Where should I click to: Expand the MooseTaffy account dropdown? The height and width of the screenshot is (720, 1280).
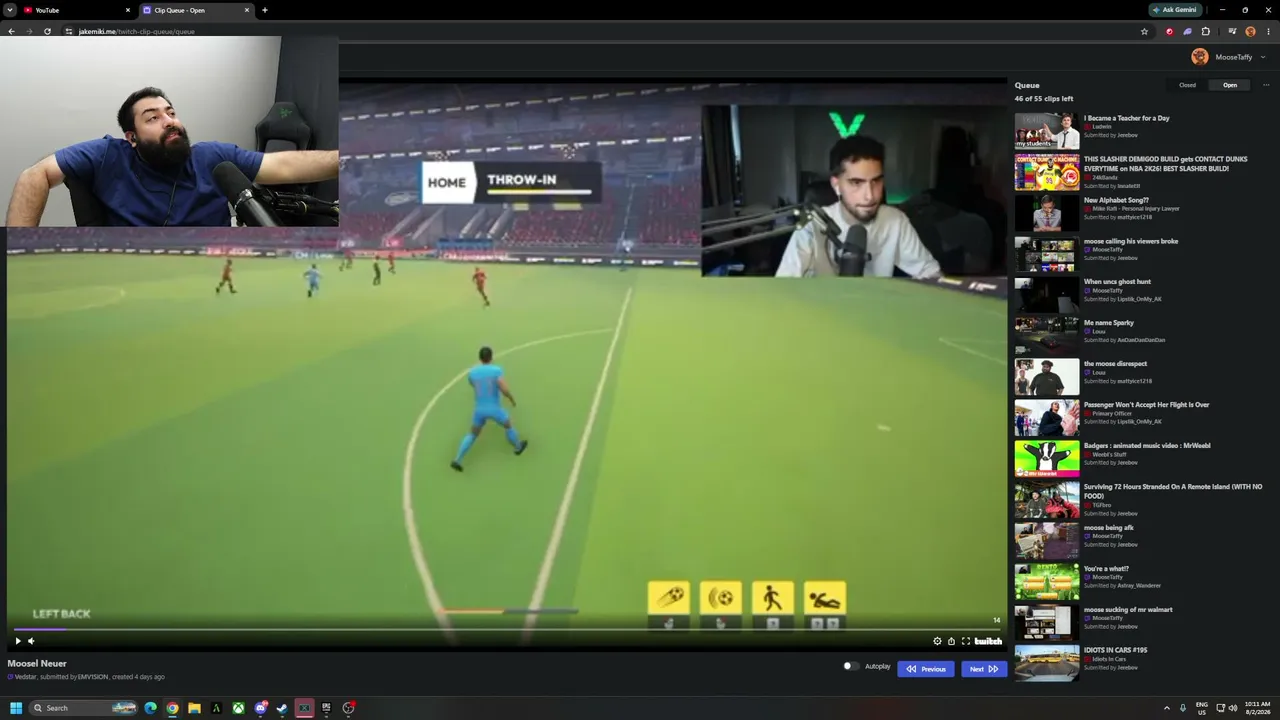point(1263,57)
